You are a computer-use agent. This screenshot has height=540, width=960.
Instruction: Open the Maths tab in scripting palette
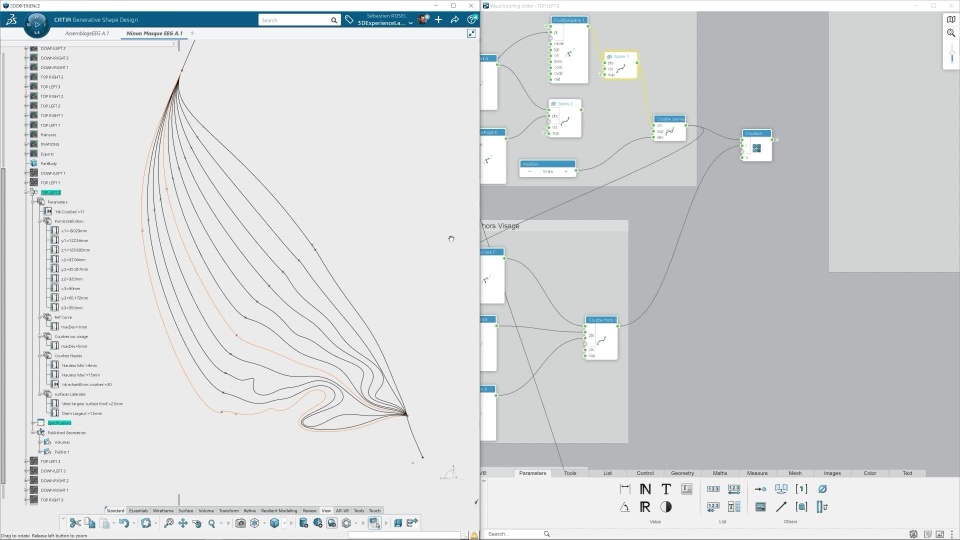pyautogui.click(x=719, y=473)
